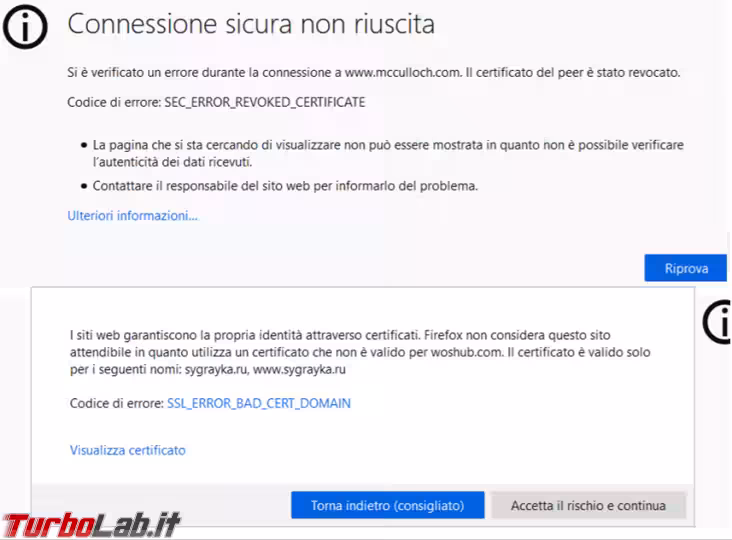Click the Riprova button
This screenshot has height=540, width=732.
685,268
